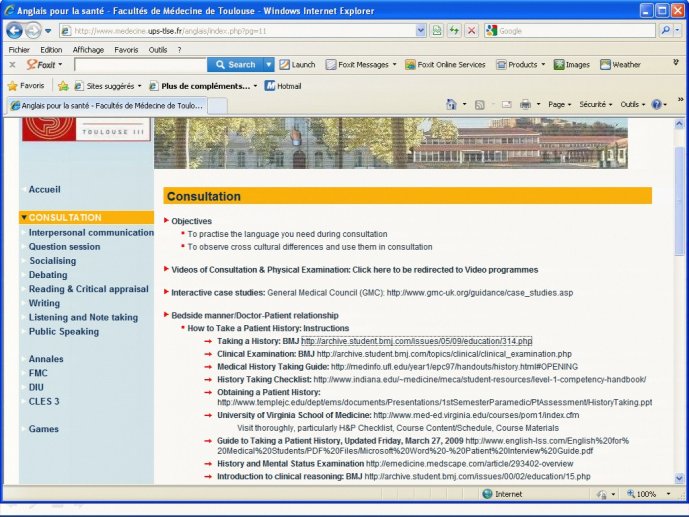This screenshot has height=517, width=689.
Task: Go back with the browser Back arrow
Action: click(14, 31)
